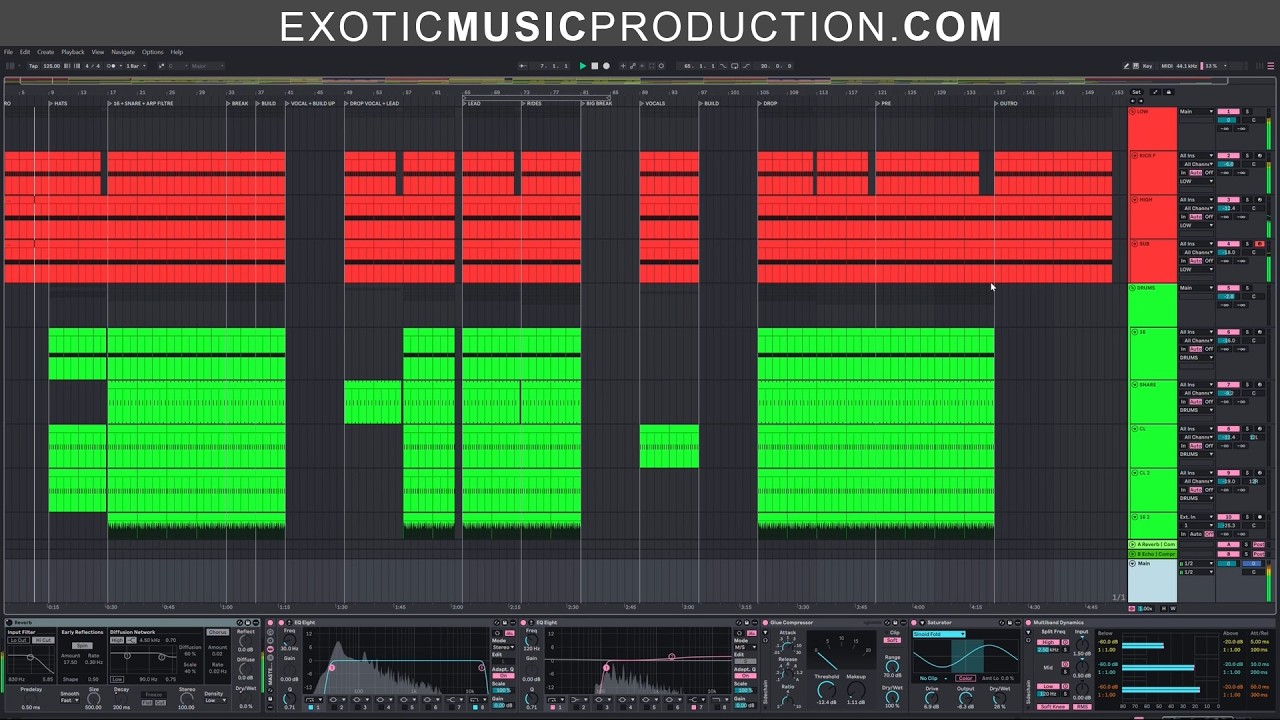
Task: Toggle the Chorus button in Reverb
Action: (217, 632)
